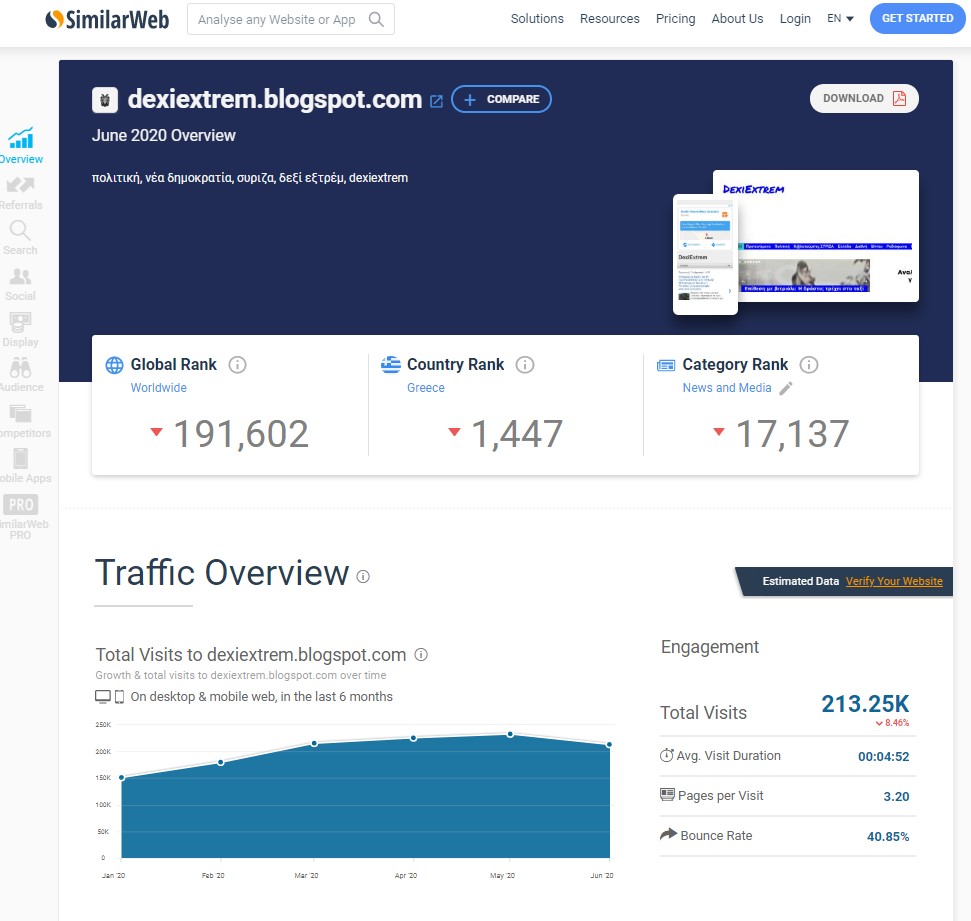
Task: Click the globe icon next to Global Rank
Action: [115, 365]
